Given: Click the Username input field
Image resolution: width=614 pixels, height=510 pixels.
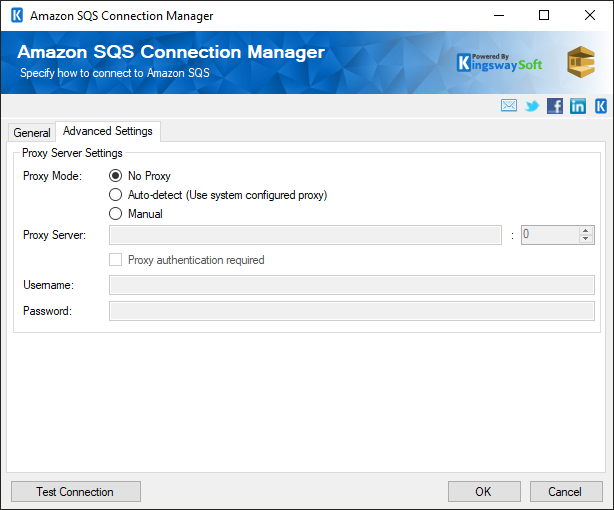Looking at the screenshot, I should 352,285.
